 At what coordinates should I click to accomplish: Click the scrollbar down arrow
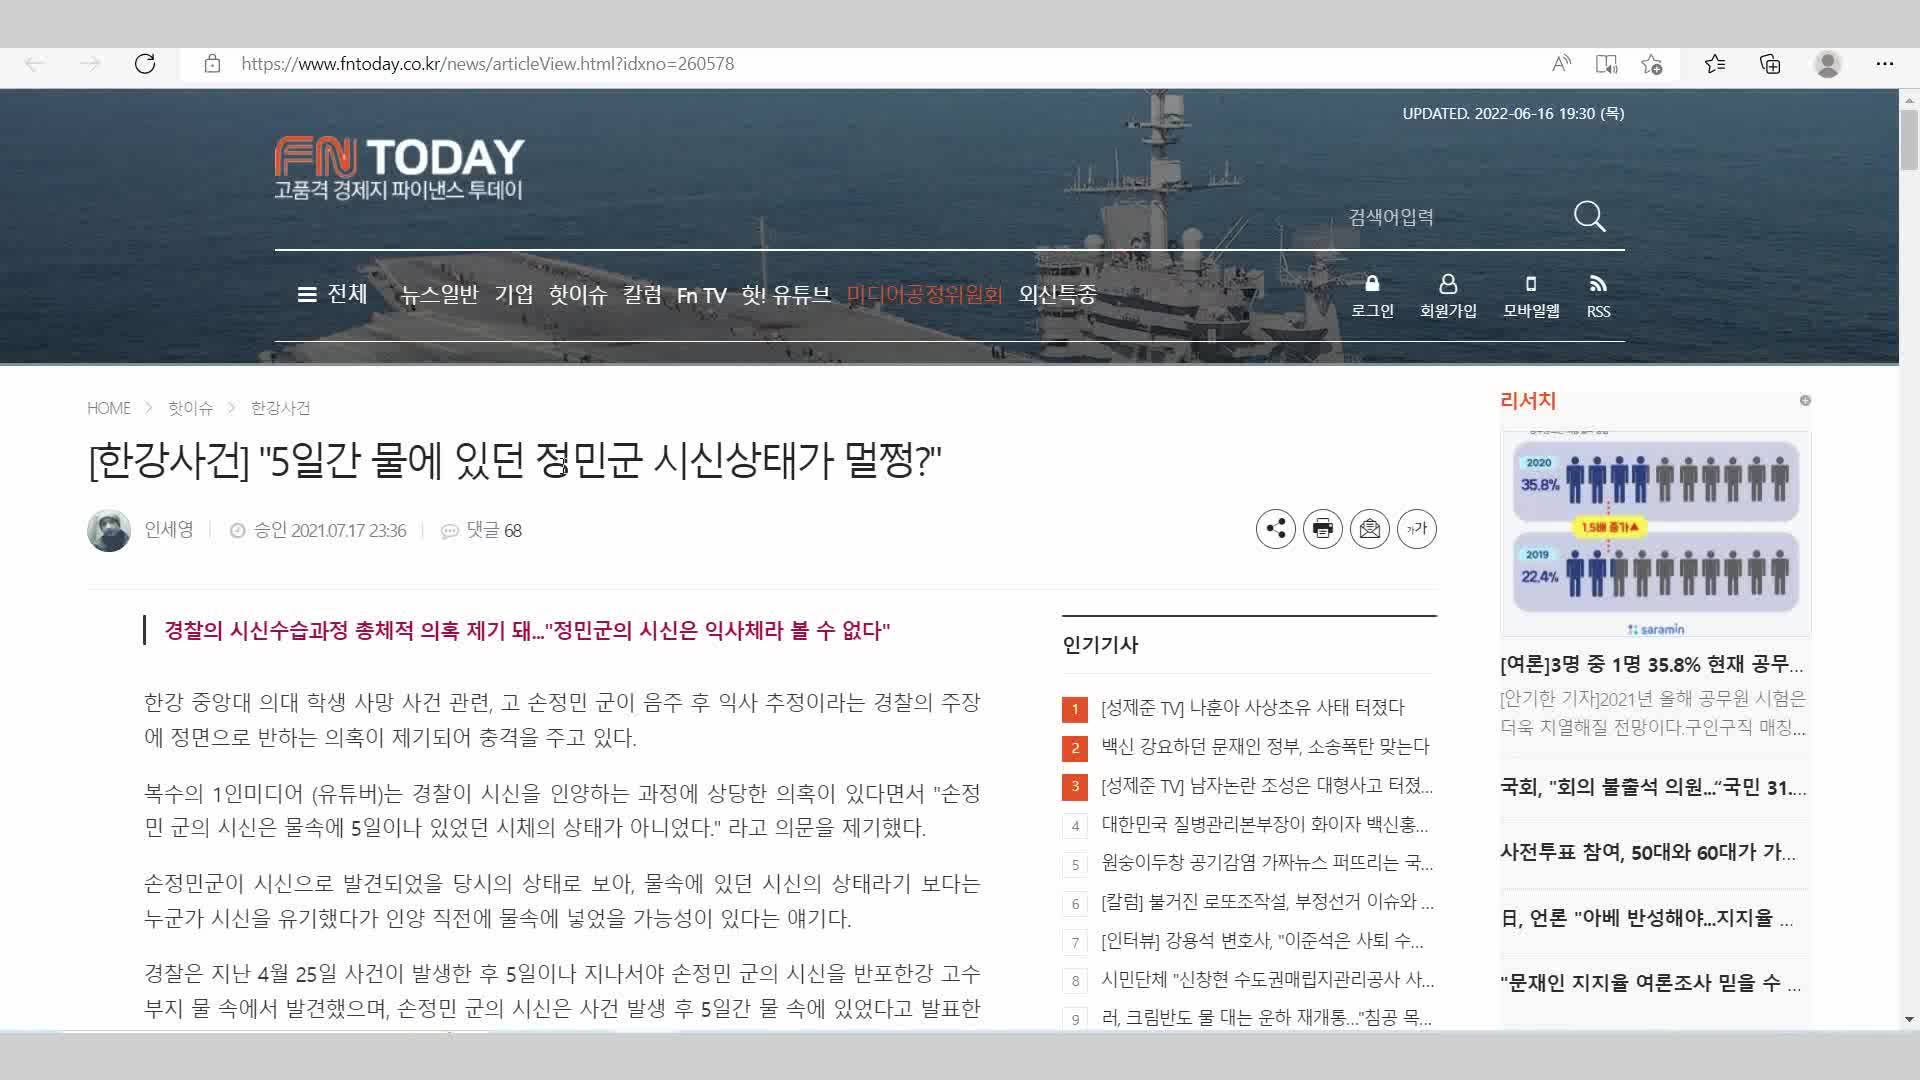1908,1018
